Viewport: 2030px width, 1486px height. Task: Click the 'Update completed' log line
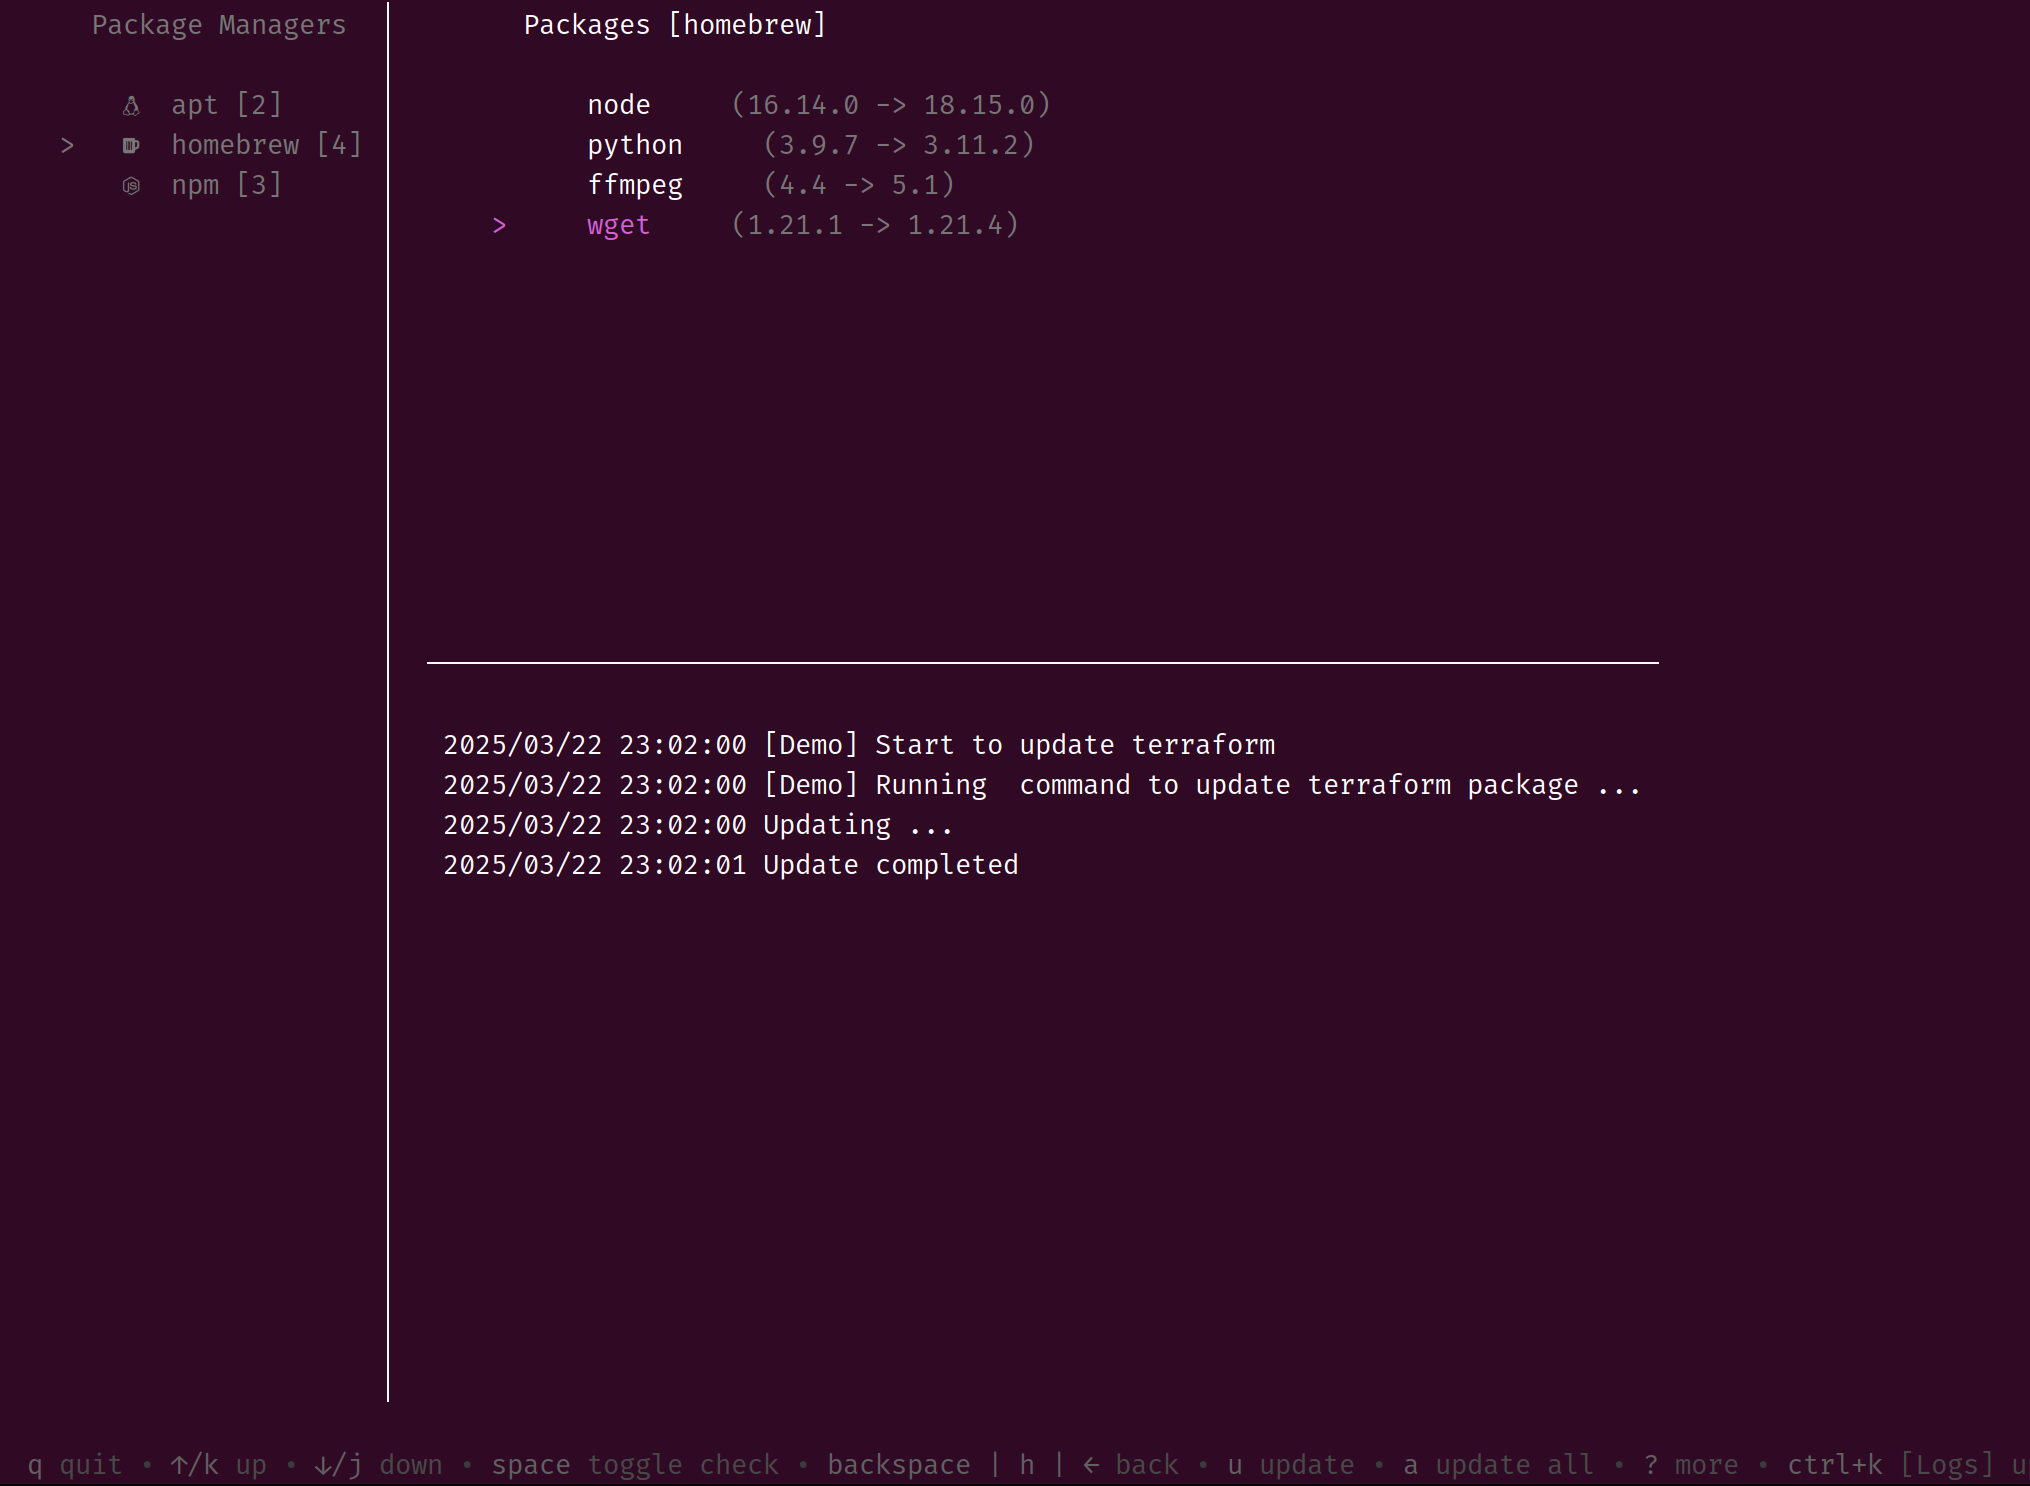(x=731, y=865)
